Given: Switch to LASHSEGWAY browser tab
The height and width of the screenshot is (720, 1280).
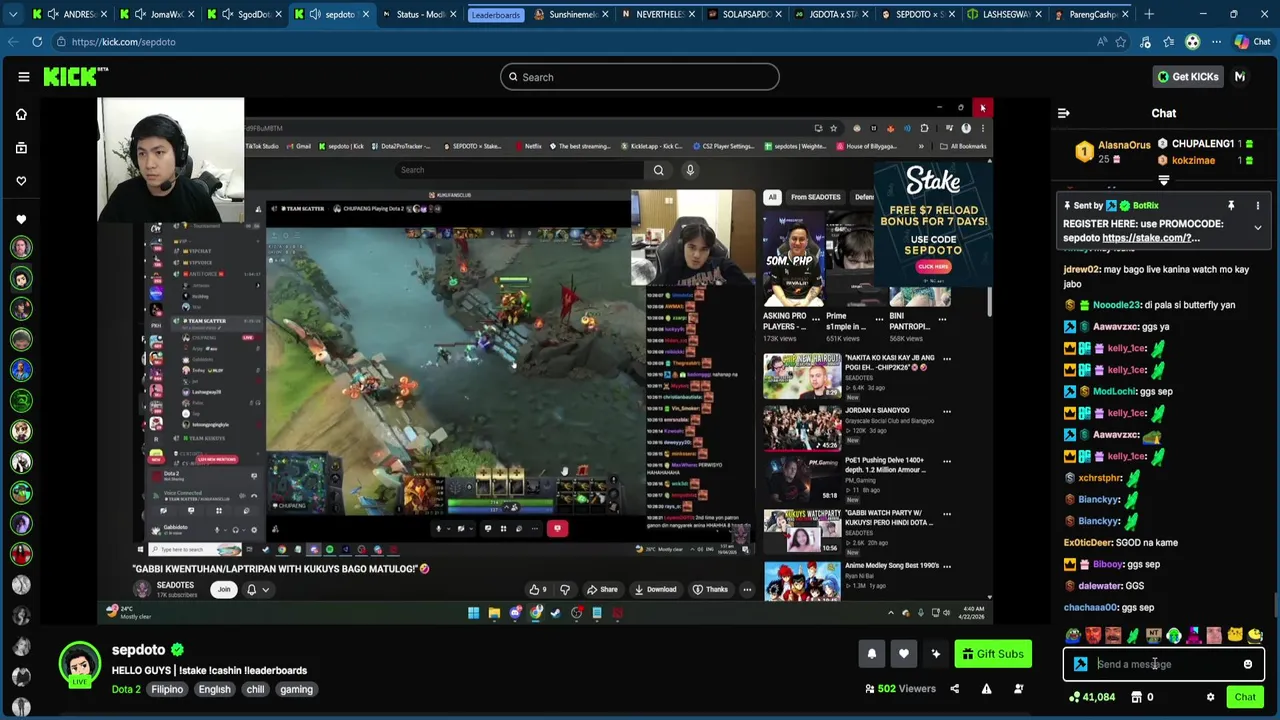Looking at the screenshot, I should click(1006, 14).
